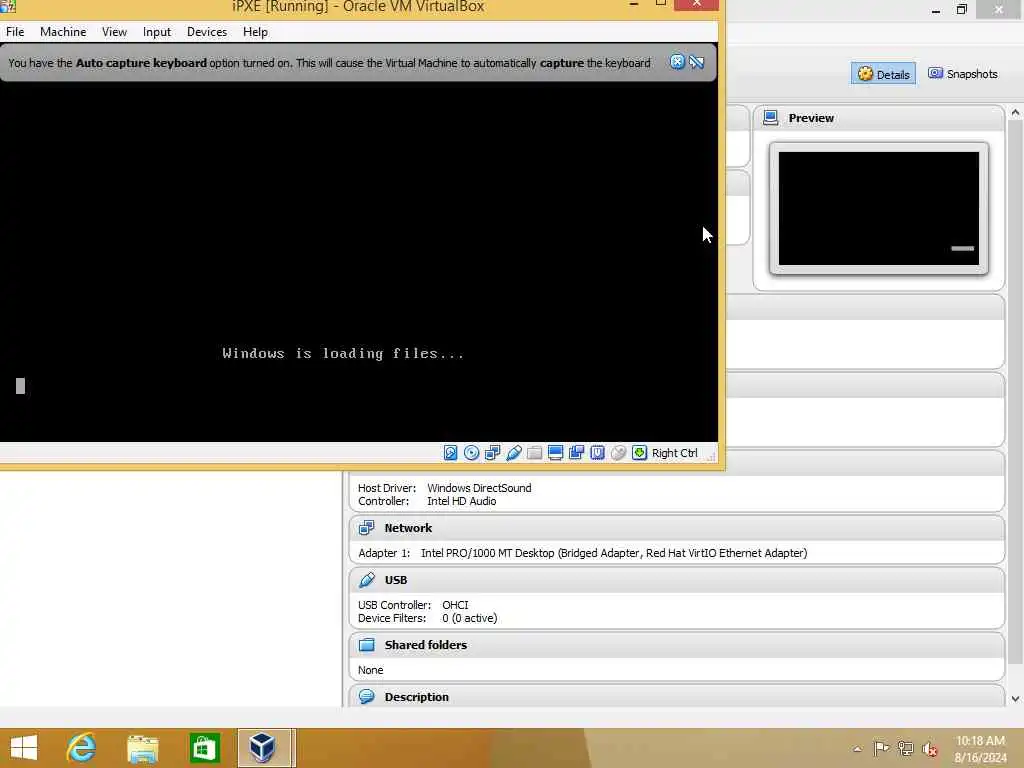Screen dimensions: 1024x768
Task: Dismiss the auto capture keyboard notification
Action: (677, 62)
